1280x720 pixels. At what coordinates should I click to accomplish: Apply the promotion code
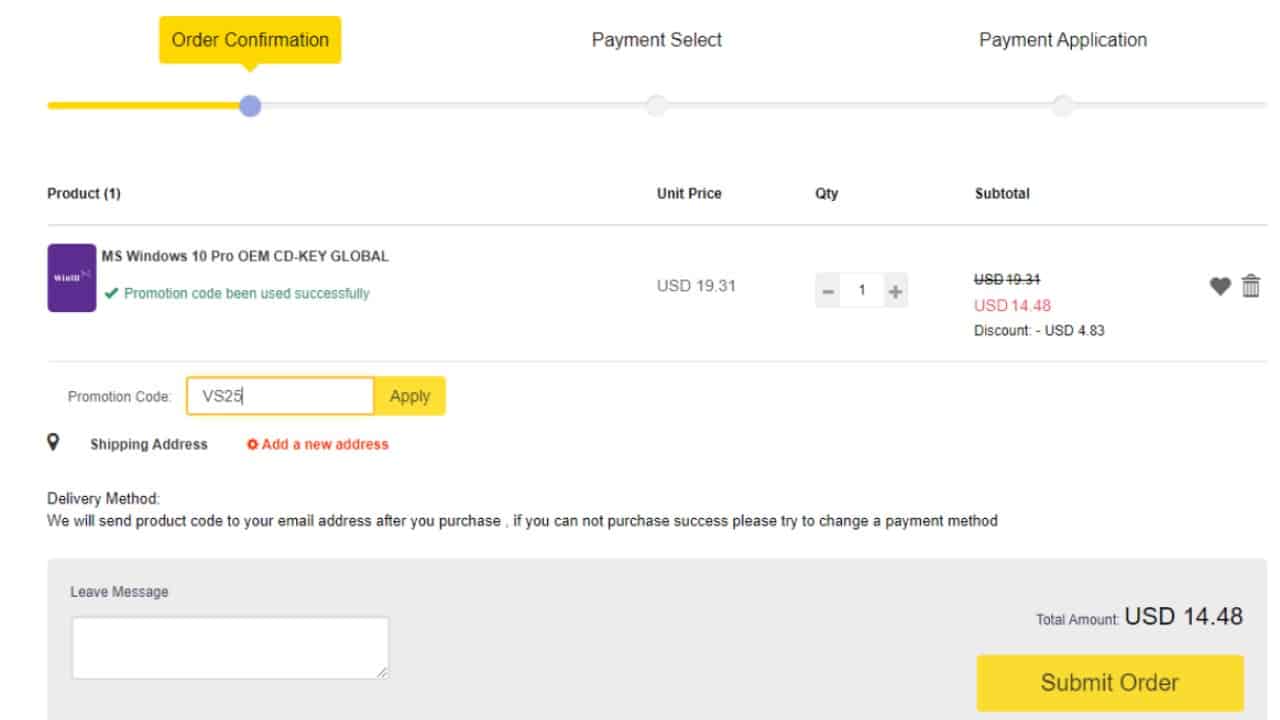pyautogui.click(x=410, y=396)
